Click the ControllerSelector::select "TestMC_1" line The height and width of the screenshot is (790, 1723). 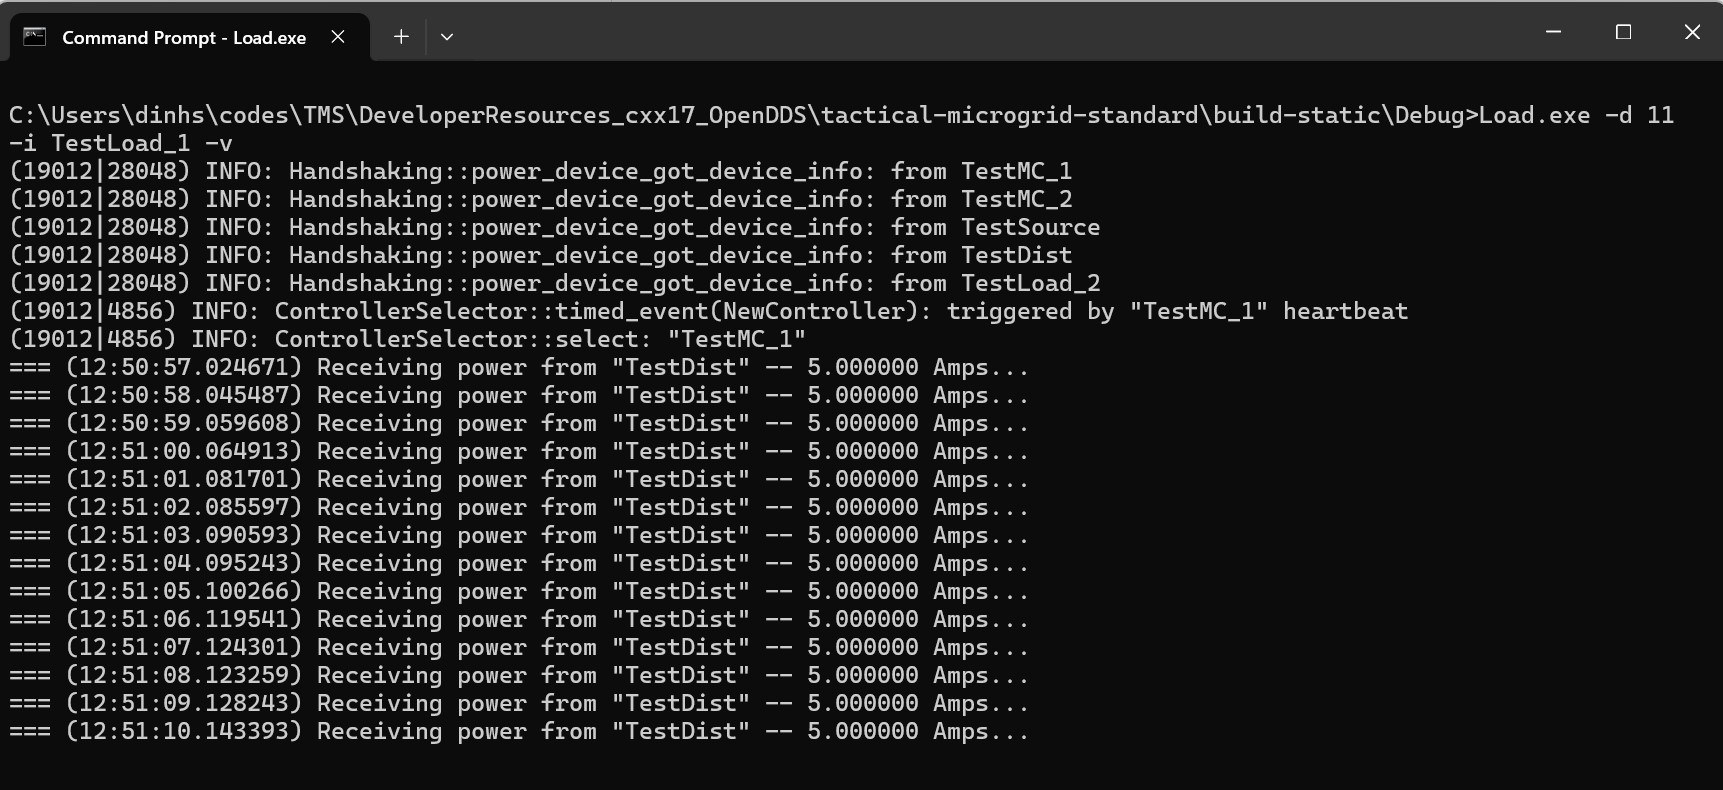click(x=407, y=339)
